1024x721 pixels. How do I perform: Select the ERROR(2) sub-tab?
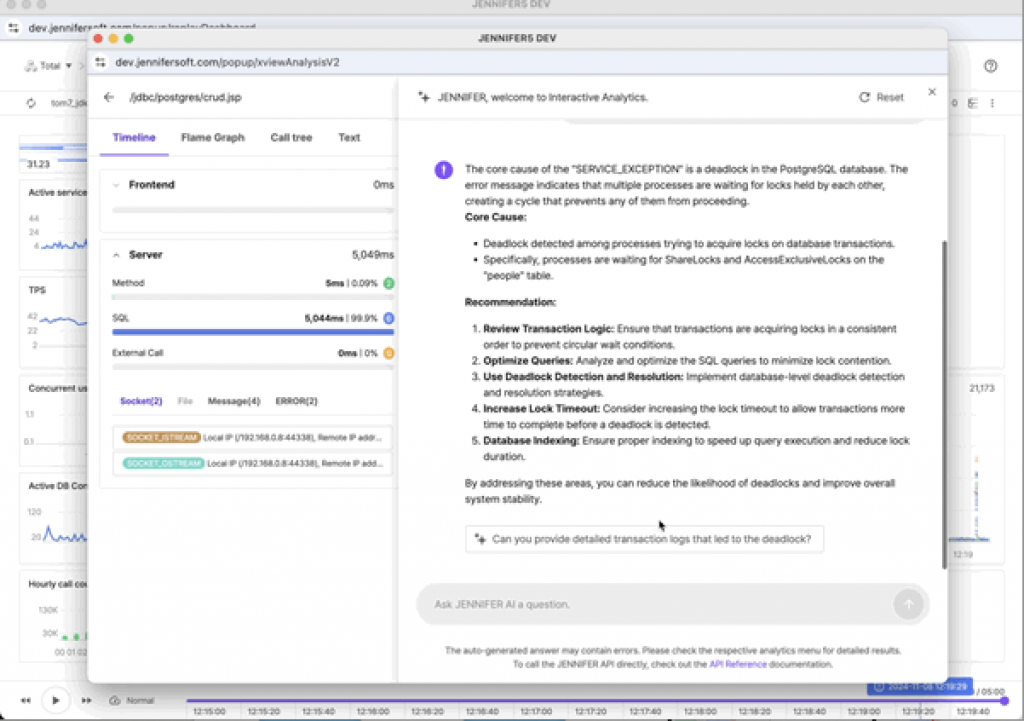pyautogui.click(x=296, y=401)
